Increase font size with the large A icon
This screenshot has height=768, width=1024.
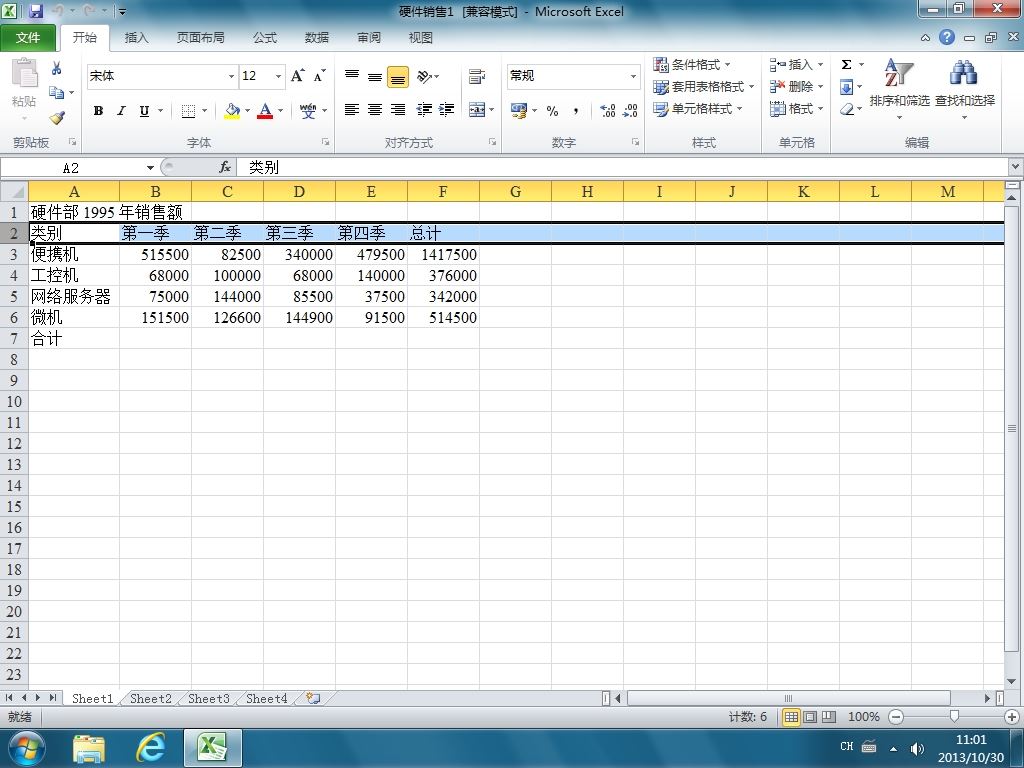pyautogui.click(x=297, y=76)
